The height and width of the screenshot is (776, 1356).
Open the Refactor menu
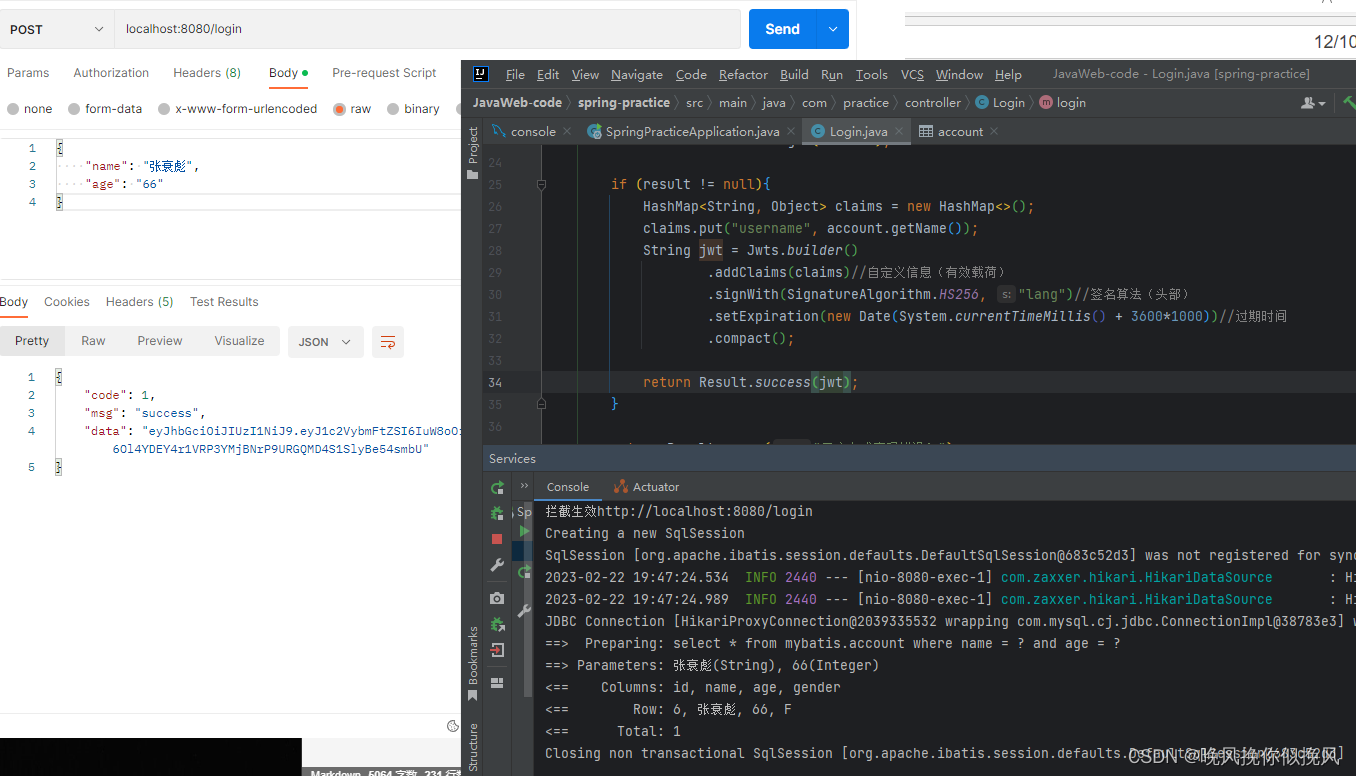[x=743, y=74]
